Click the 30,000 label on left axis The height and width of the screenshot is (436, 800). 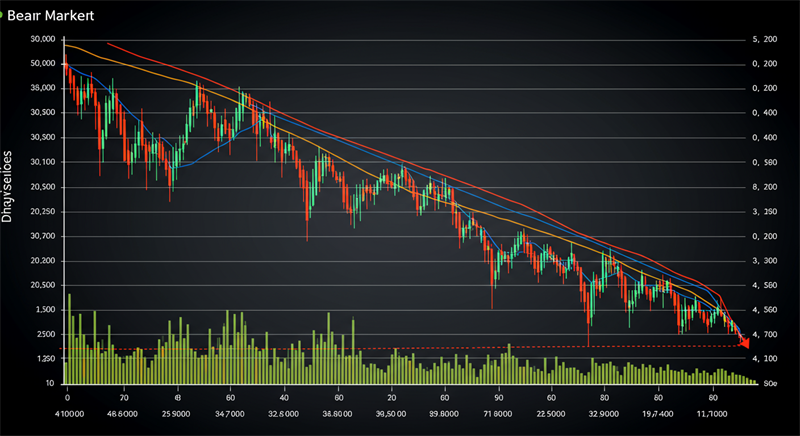tap(42, 39)
